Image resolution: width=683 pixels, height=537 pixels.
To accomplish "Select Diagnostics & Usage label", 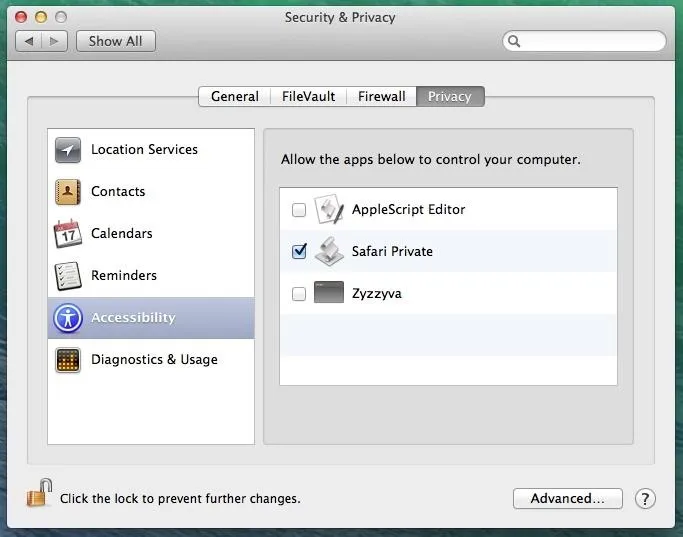I will click(154, 360).
